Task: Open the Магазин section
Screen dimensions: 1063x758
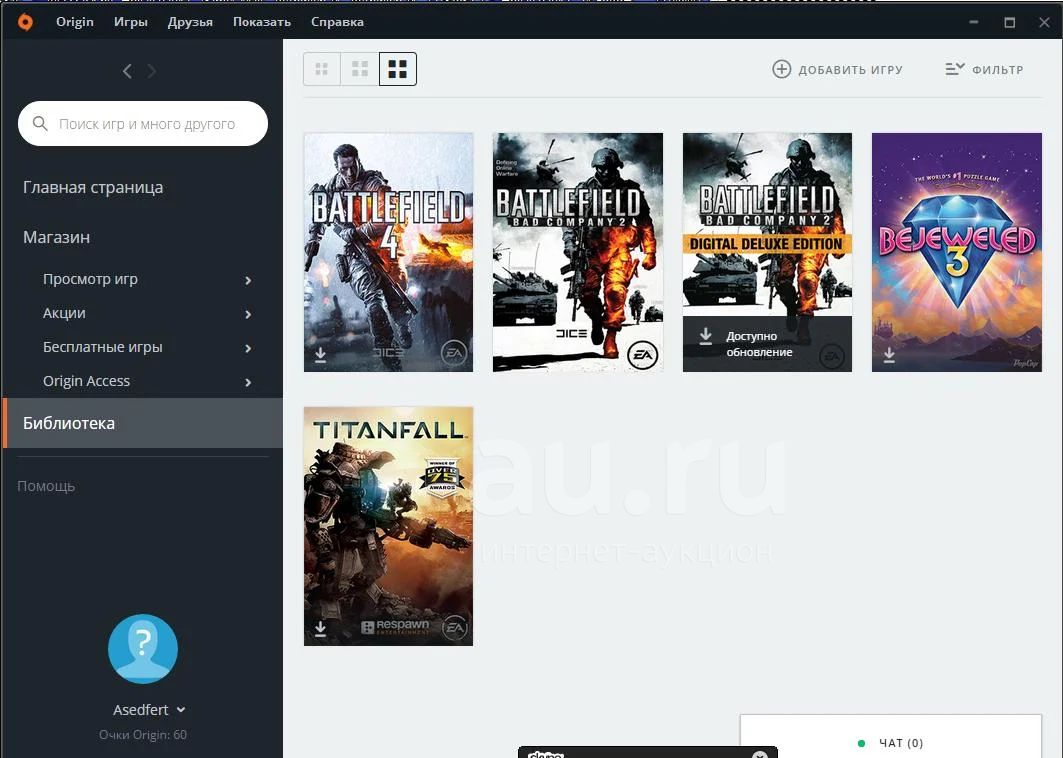Action: [x=56, y=237]
